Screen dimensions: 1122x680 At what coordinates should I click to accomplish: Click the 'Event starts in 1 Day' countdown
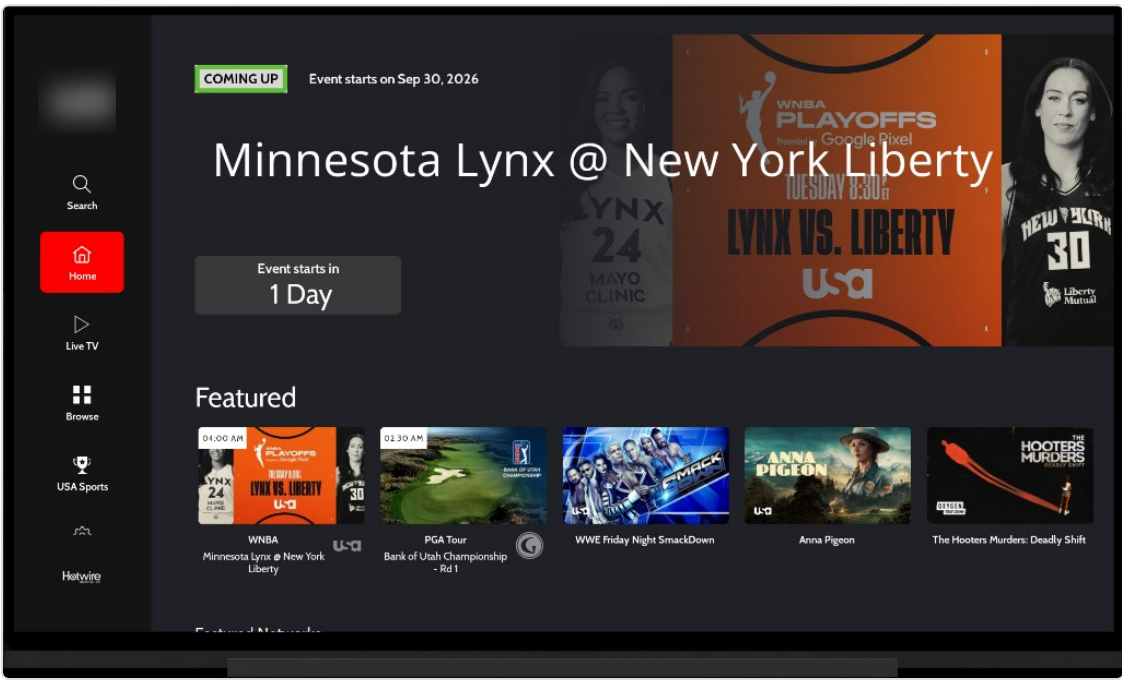(x=298, y=285)
